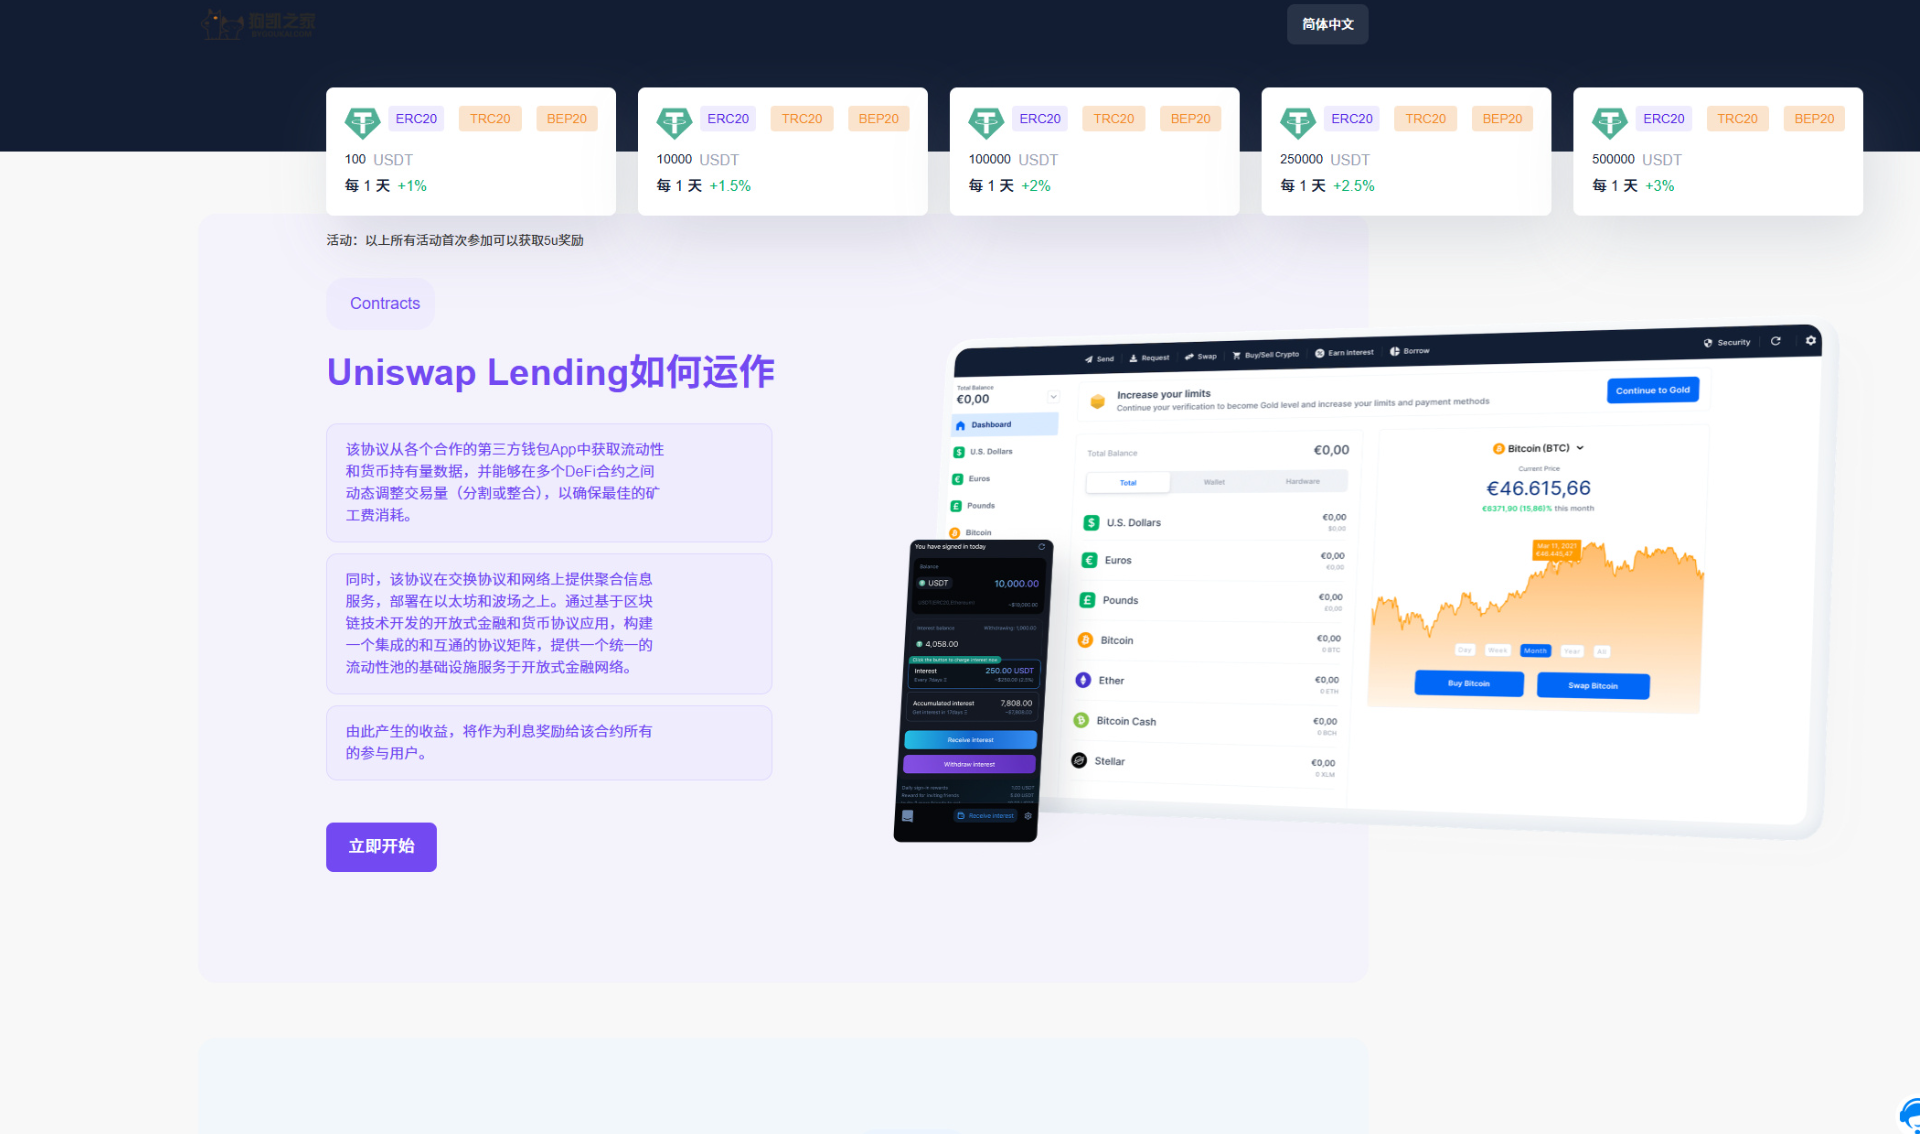Click the "100000 USDT" amount text
The height and width of the screenshot is (1134, 1920).
click(1013, 159)
